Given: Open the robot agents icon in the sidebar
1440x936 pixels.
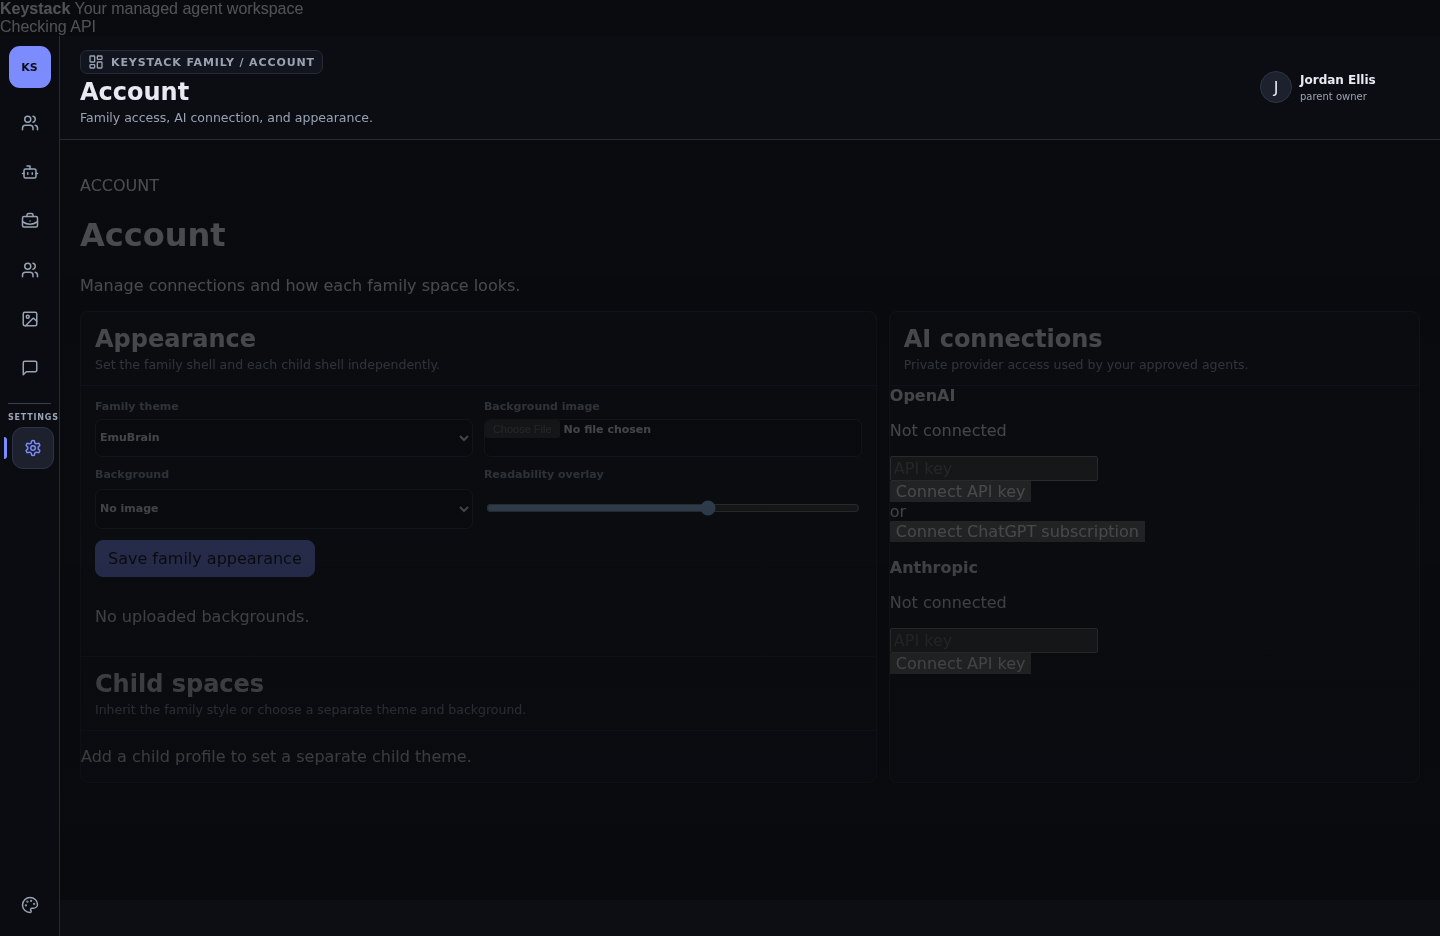Looking at the screenshot, I should coord(30,172).
